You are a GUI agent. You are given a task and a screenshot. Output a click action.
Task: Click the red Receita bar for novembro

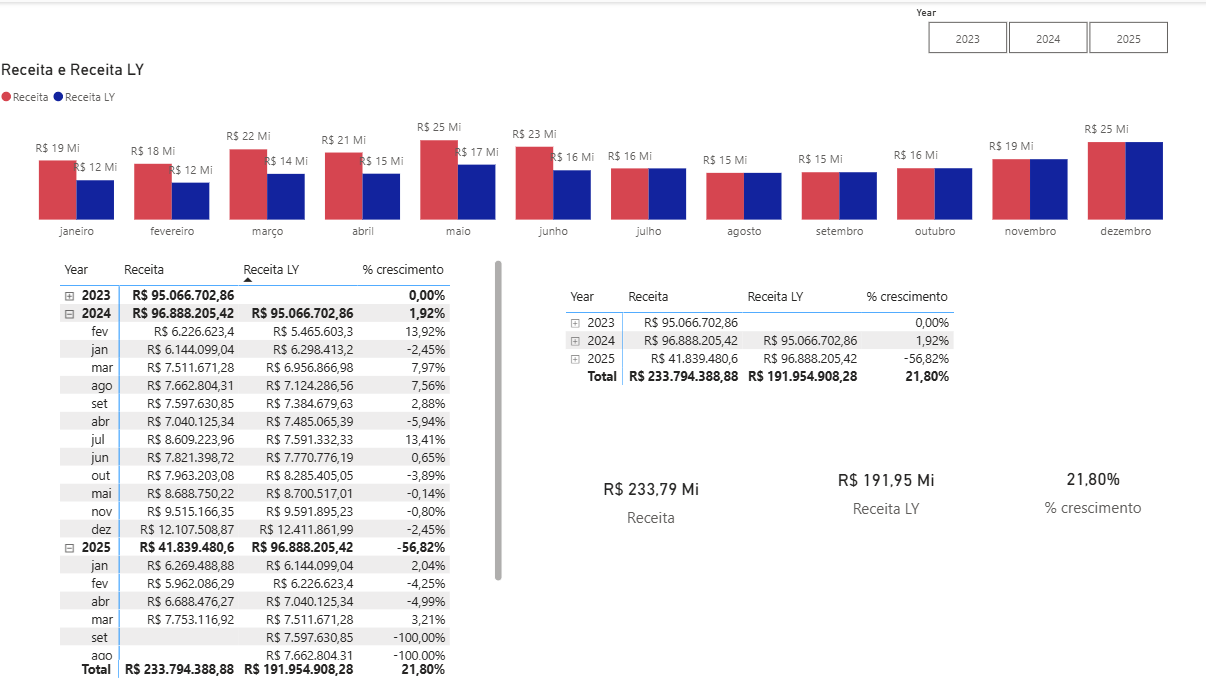tap(1011, 189)
